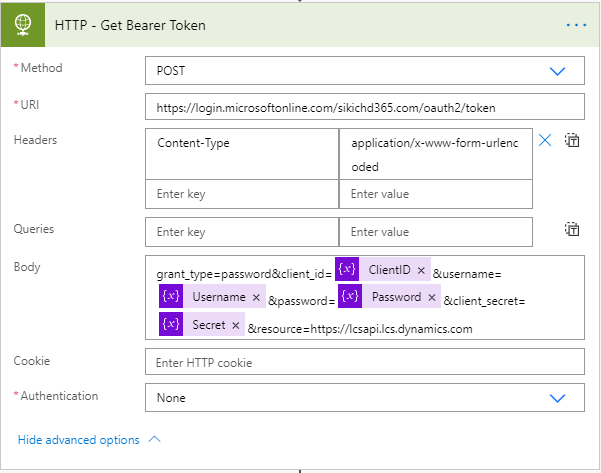The width and height of the screenshot is (601, 473).
Task: Open the action's three-dot menu
Action: pos(576,24)
